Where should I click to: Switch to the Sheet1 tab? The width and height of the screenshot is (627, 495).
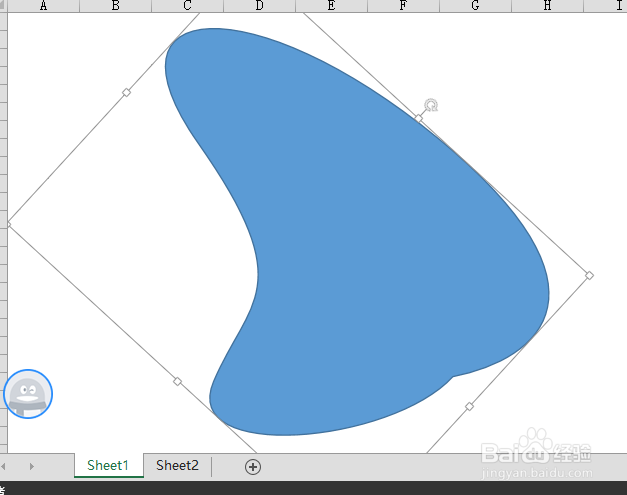[x=108, y=465]
